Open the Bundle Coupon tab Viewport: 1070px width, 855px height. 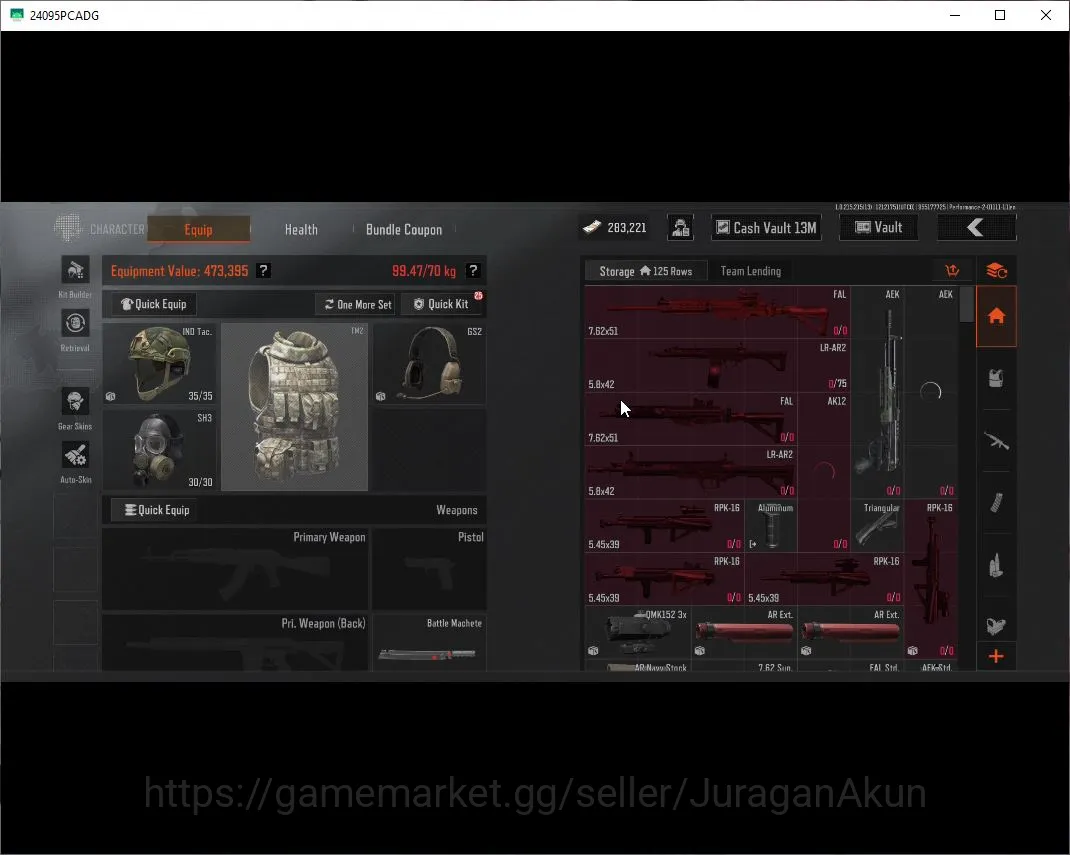tap(404, 229)
